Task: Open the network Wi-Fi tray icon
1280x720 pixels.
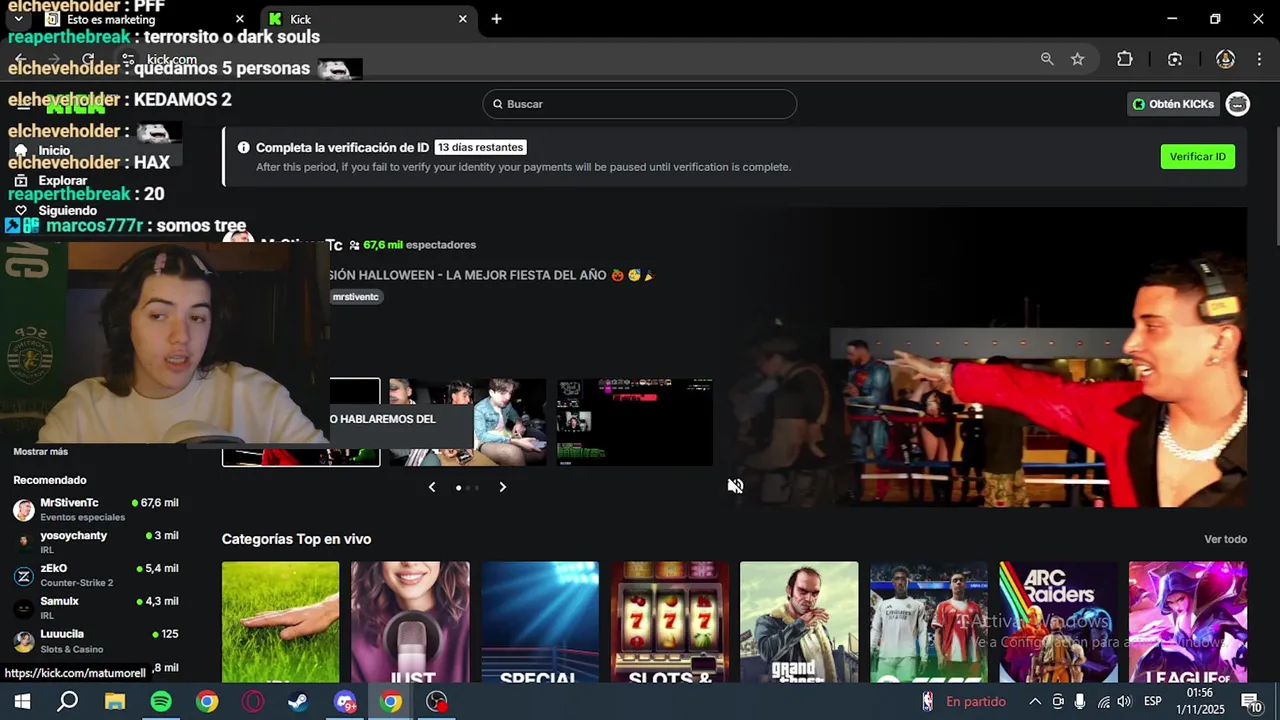Action: click(x=1103, y=702)
